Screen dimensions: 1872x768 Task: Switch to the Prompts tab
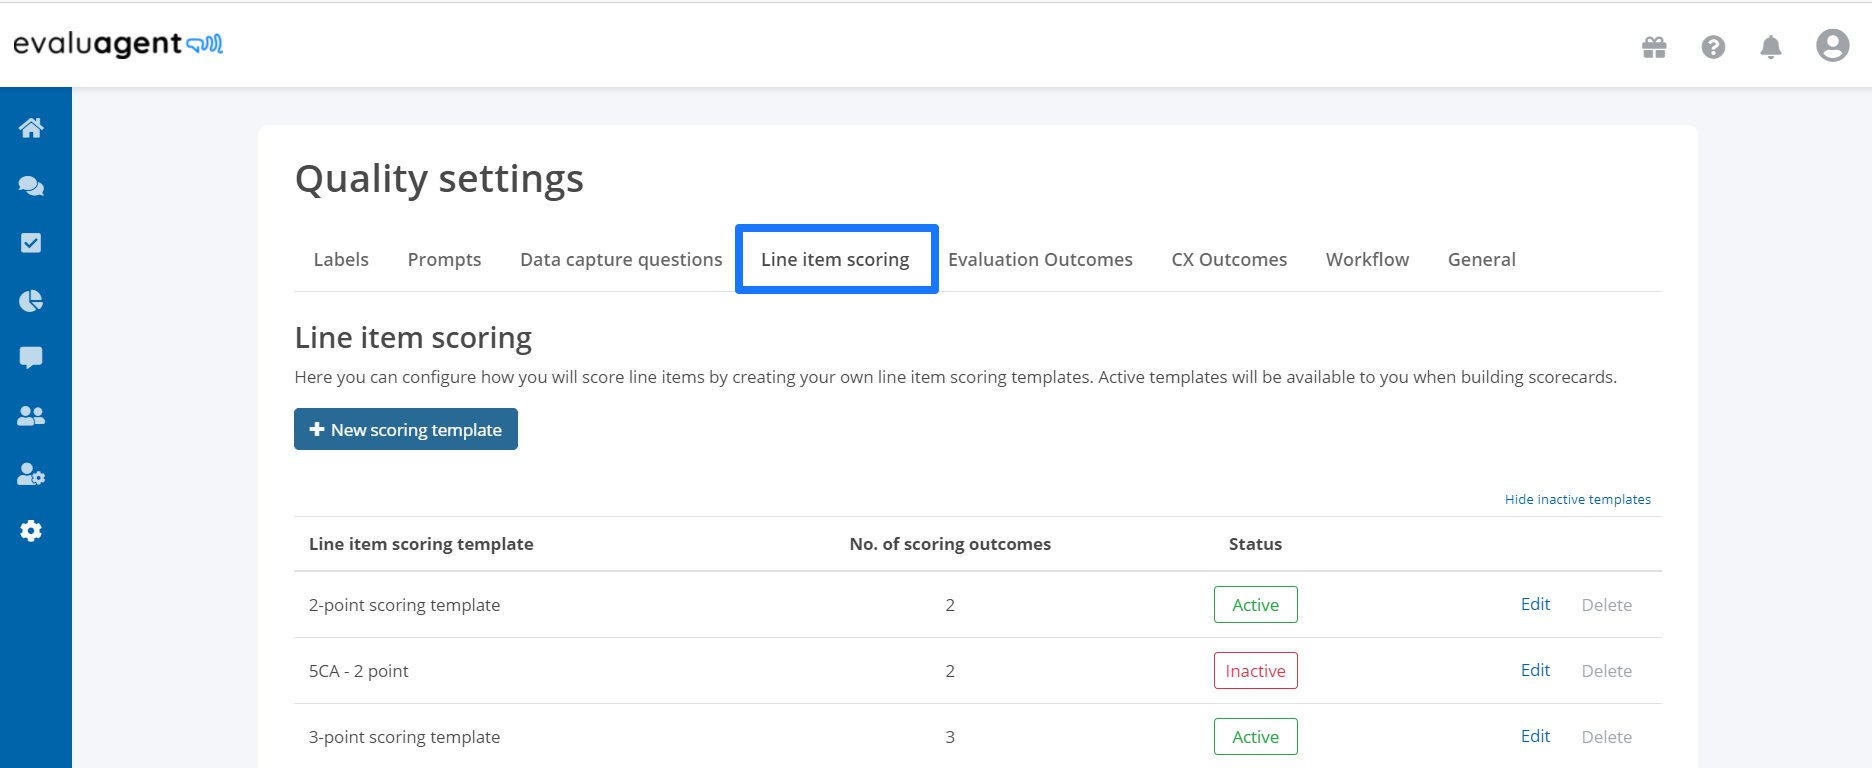[444, 259]
